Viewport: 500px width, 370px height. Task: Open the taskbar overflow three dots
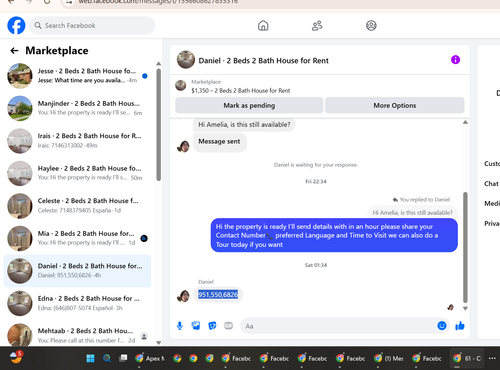click(492, 358)
